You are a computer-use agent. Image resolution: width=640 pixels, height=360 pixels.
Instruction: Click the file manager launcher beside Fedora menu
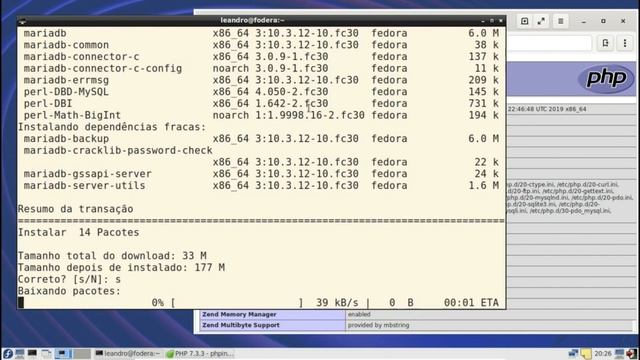[x=20, y=353]
